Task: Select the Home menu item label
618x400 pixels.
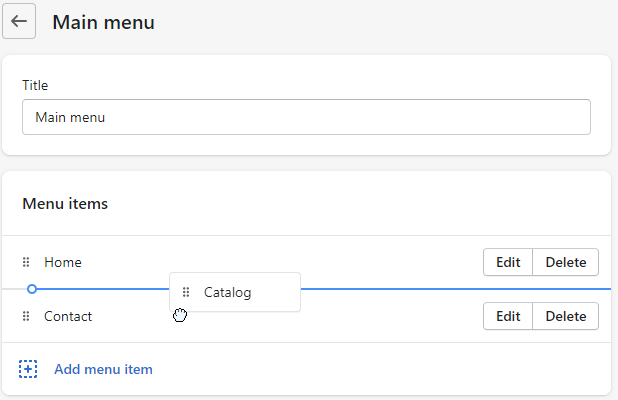Action: (63, 262)
